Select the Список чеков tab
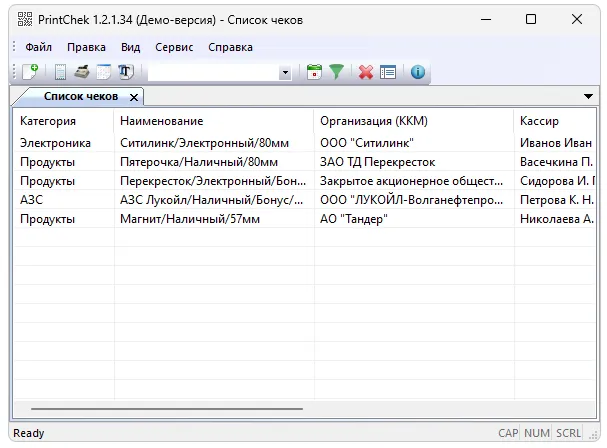Image resolution: width=607 pixels, height=448 pixels. point(81,96)
